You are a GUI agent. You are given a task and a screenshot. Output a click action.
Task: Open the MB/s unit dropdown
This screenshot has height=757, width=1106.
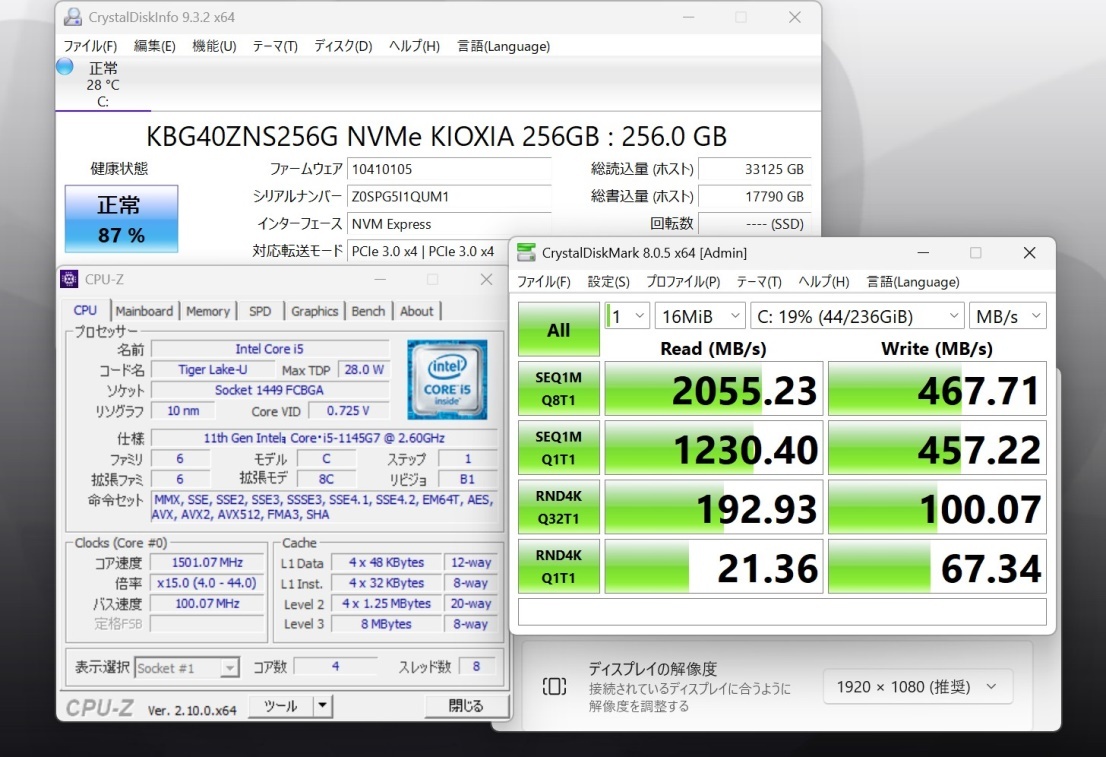coord(1008,316)
